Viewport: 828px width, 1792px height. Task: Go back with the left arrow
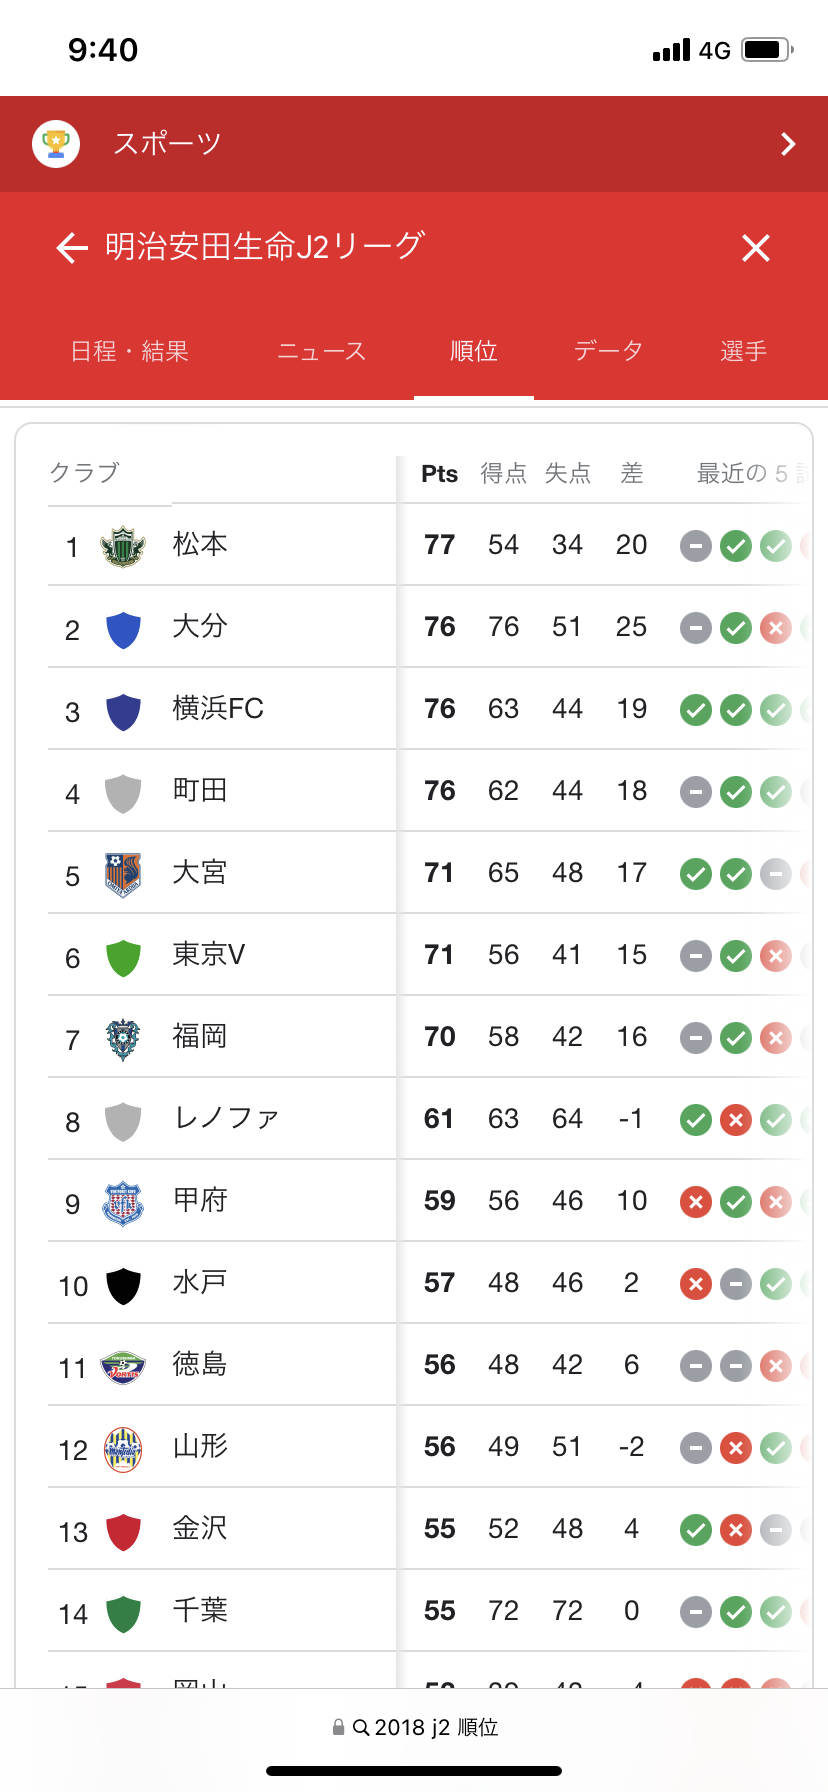click(x=72, y=248)
